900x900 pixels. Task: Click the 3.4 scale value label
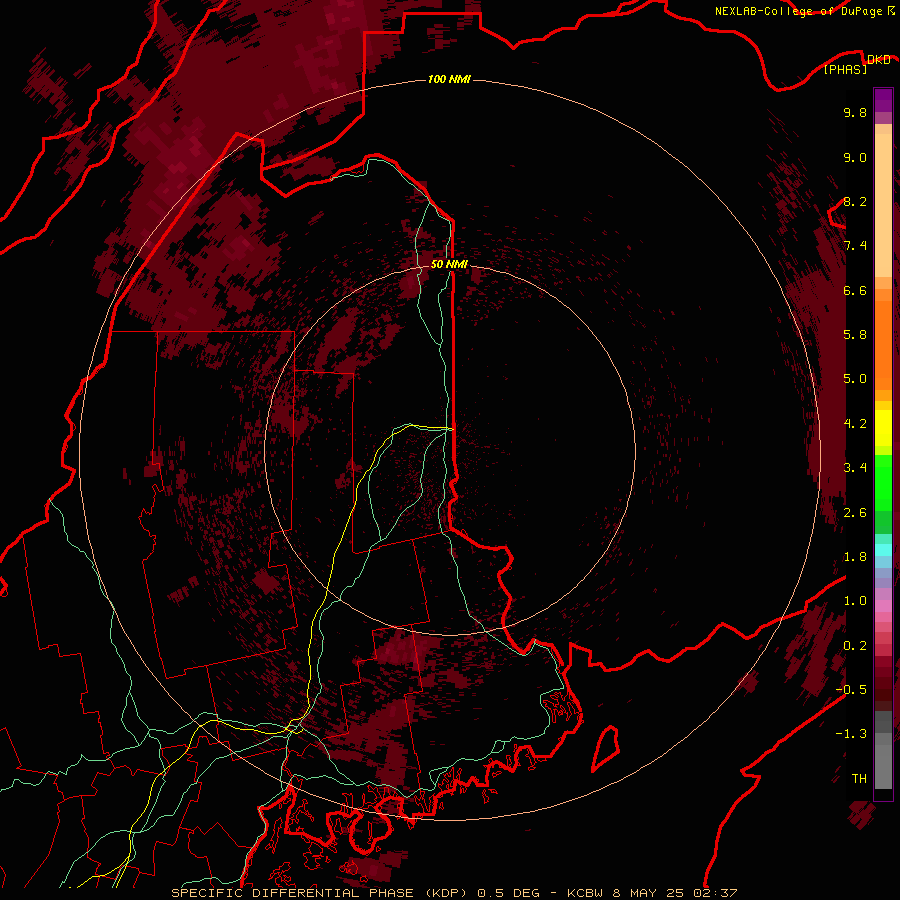click(x=855, y=468)
